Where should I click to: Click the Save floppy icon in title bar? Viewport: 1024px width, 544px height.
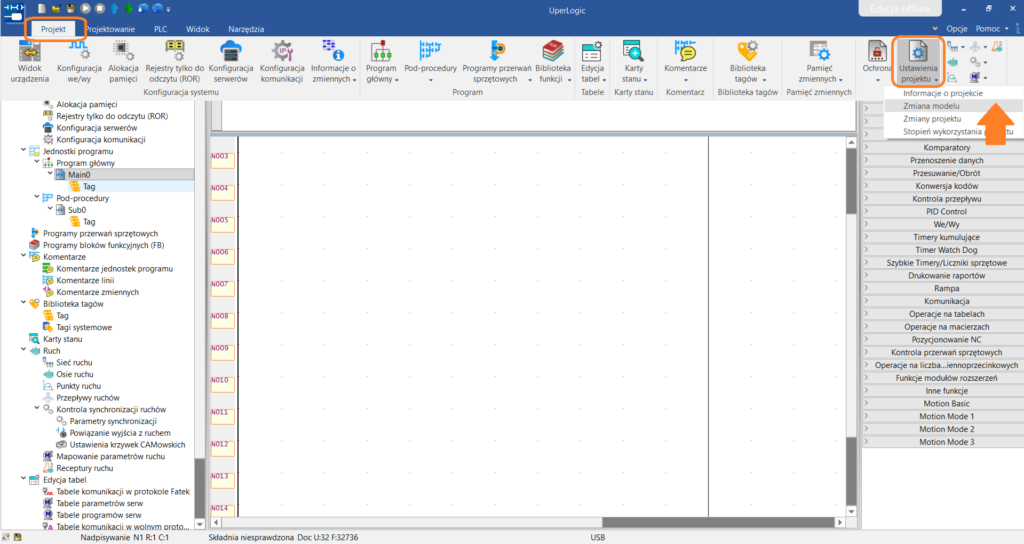coord(71,8)
